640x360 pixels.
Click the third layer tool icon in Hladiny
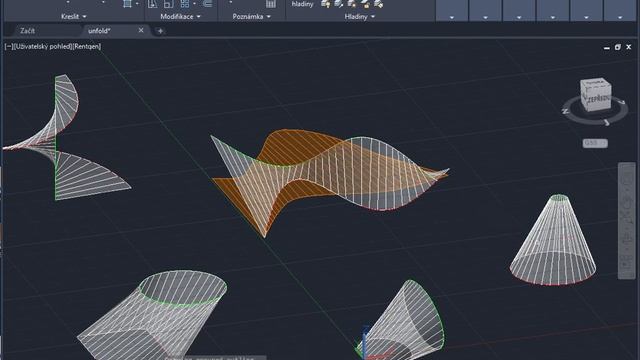point(352,4)
